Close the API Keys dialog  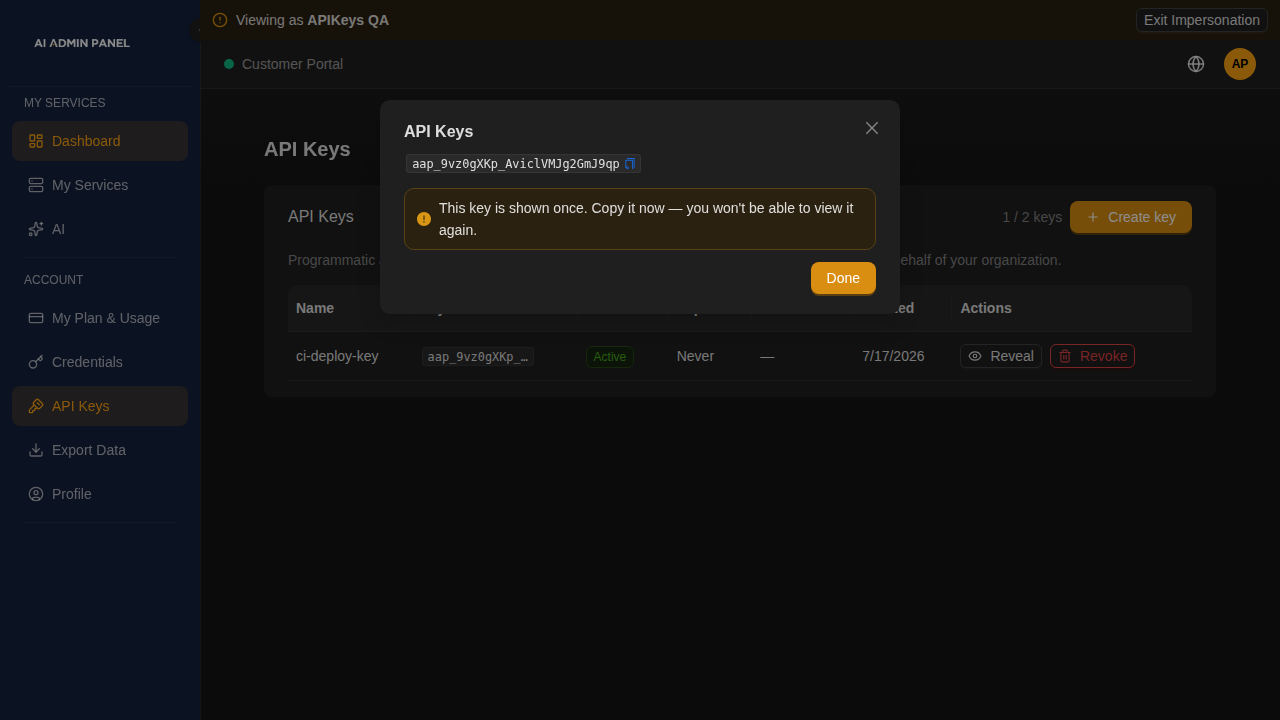pos(872,128)
